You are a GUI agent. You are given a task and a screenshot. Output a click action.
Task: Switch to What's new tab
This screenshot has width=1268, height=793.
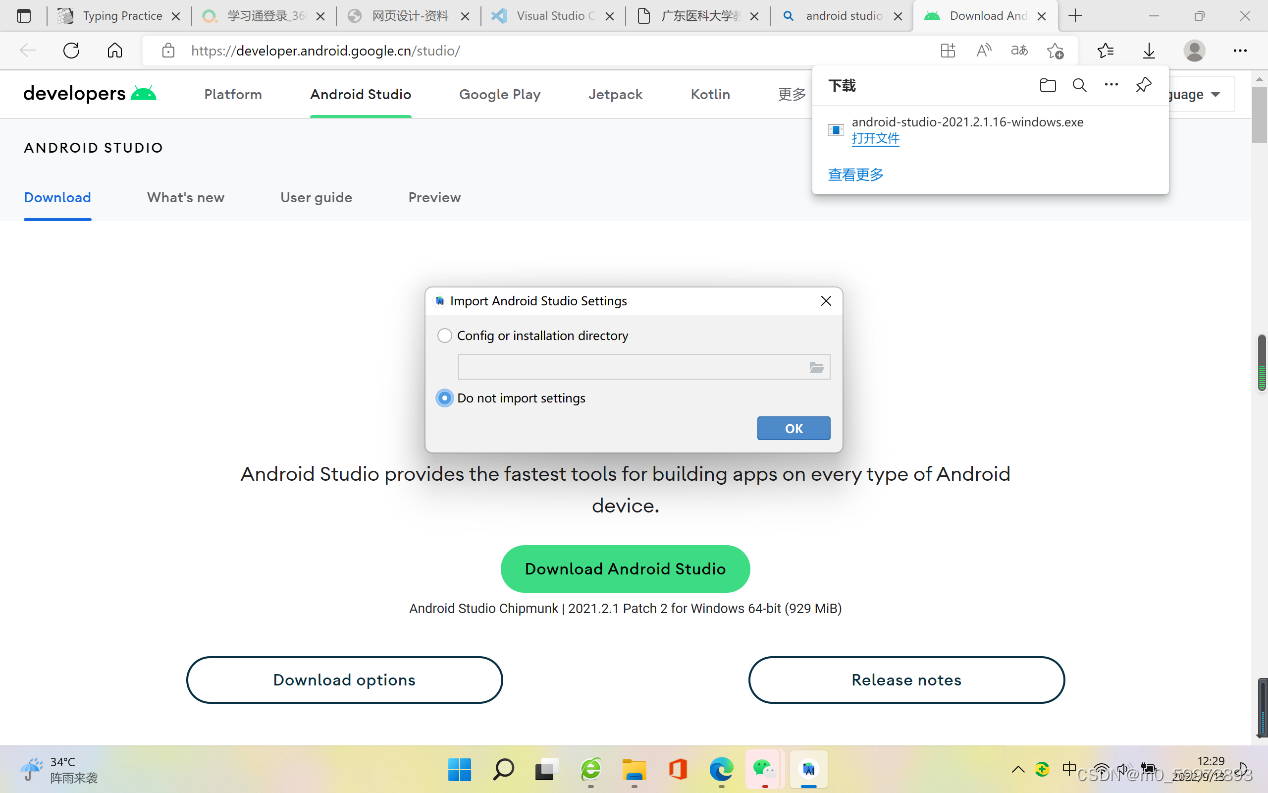point(186,197)
